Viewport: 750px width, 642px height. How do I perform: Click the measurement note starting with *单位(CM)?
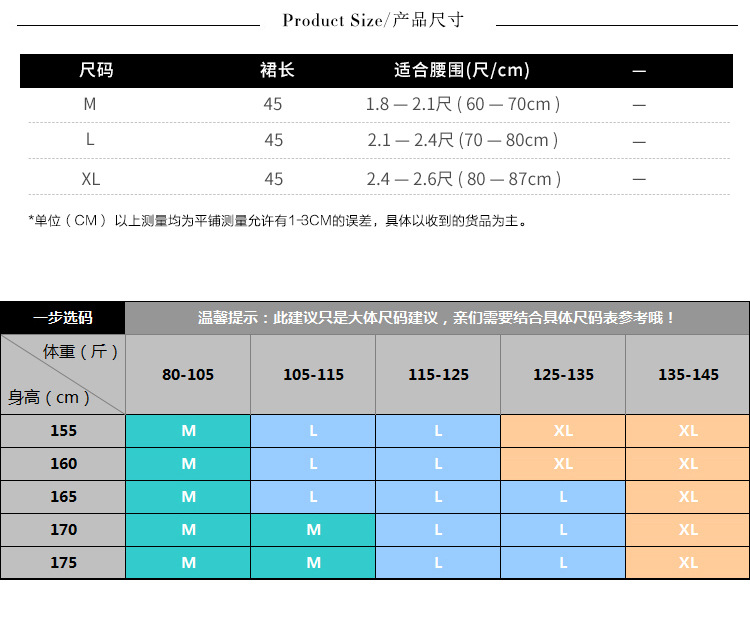277,220
